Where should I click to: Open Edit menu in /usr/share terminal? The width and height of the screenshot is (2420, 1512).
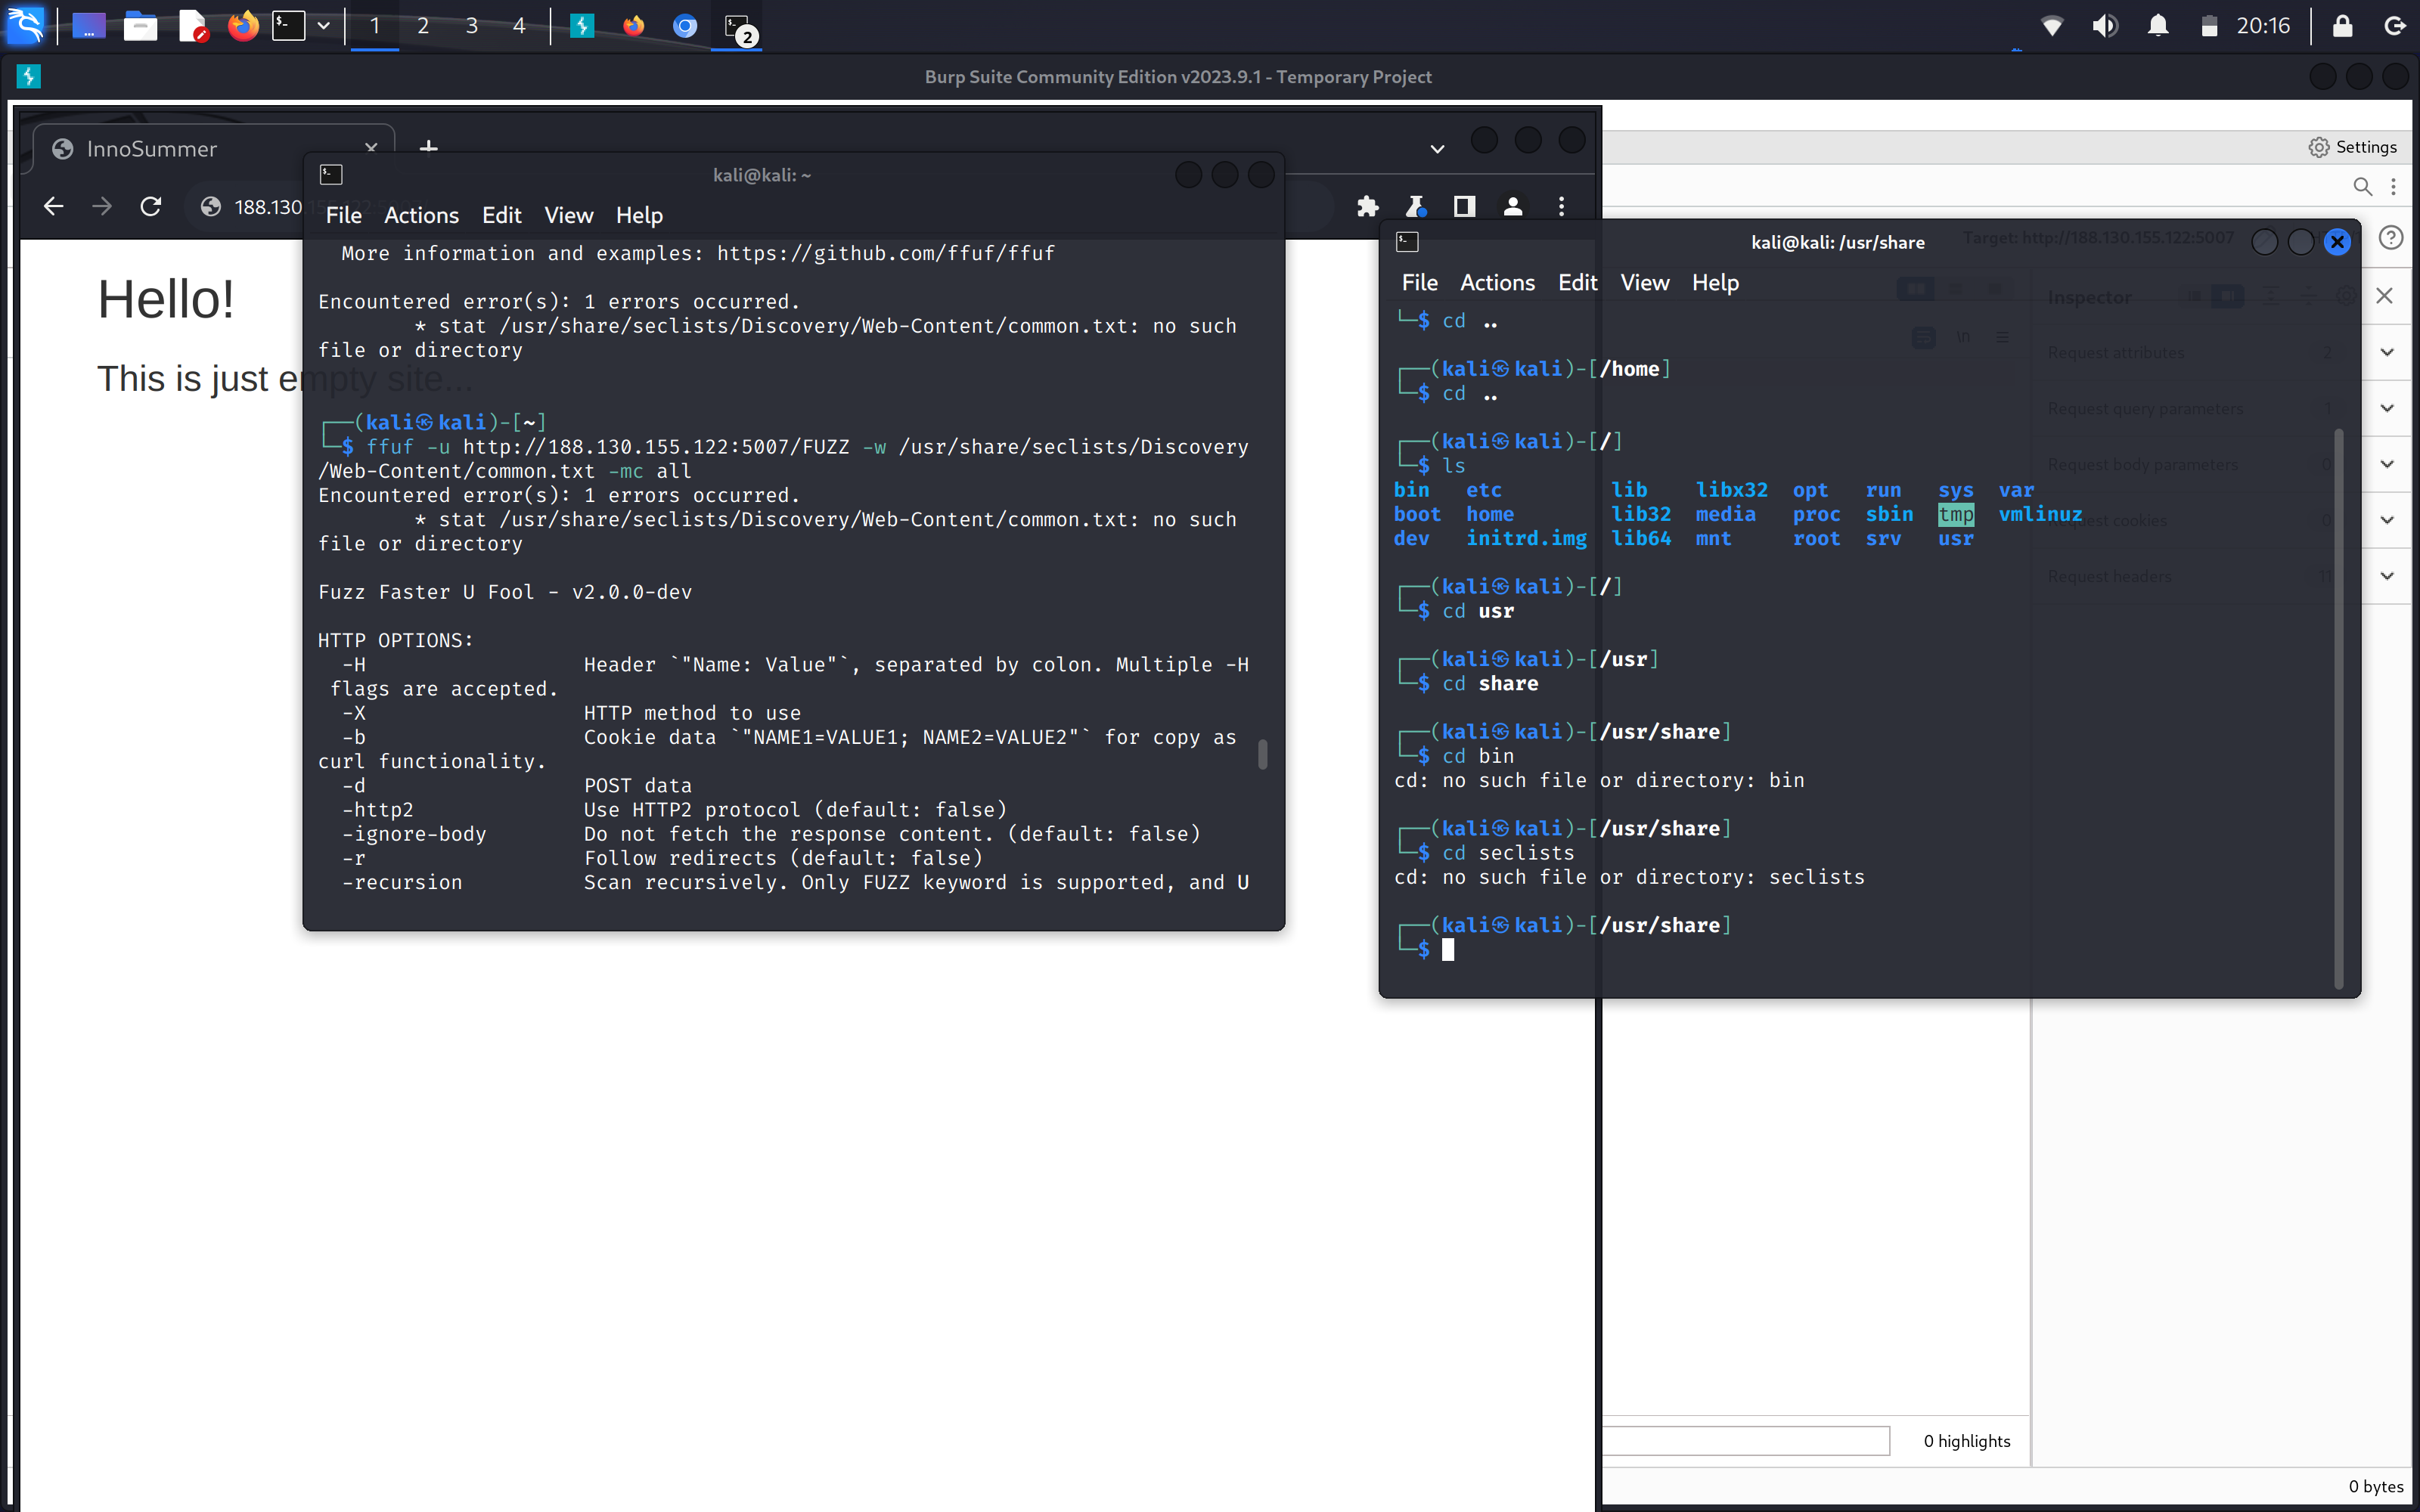1578,283
